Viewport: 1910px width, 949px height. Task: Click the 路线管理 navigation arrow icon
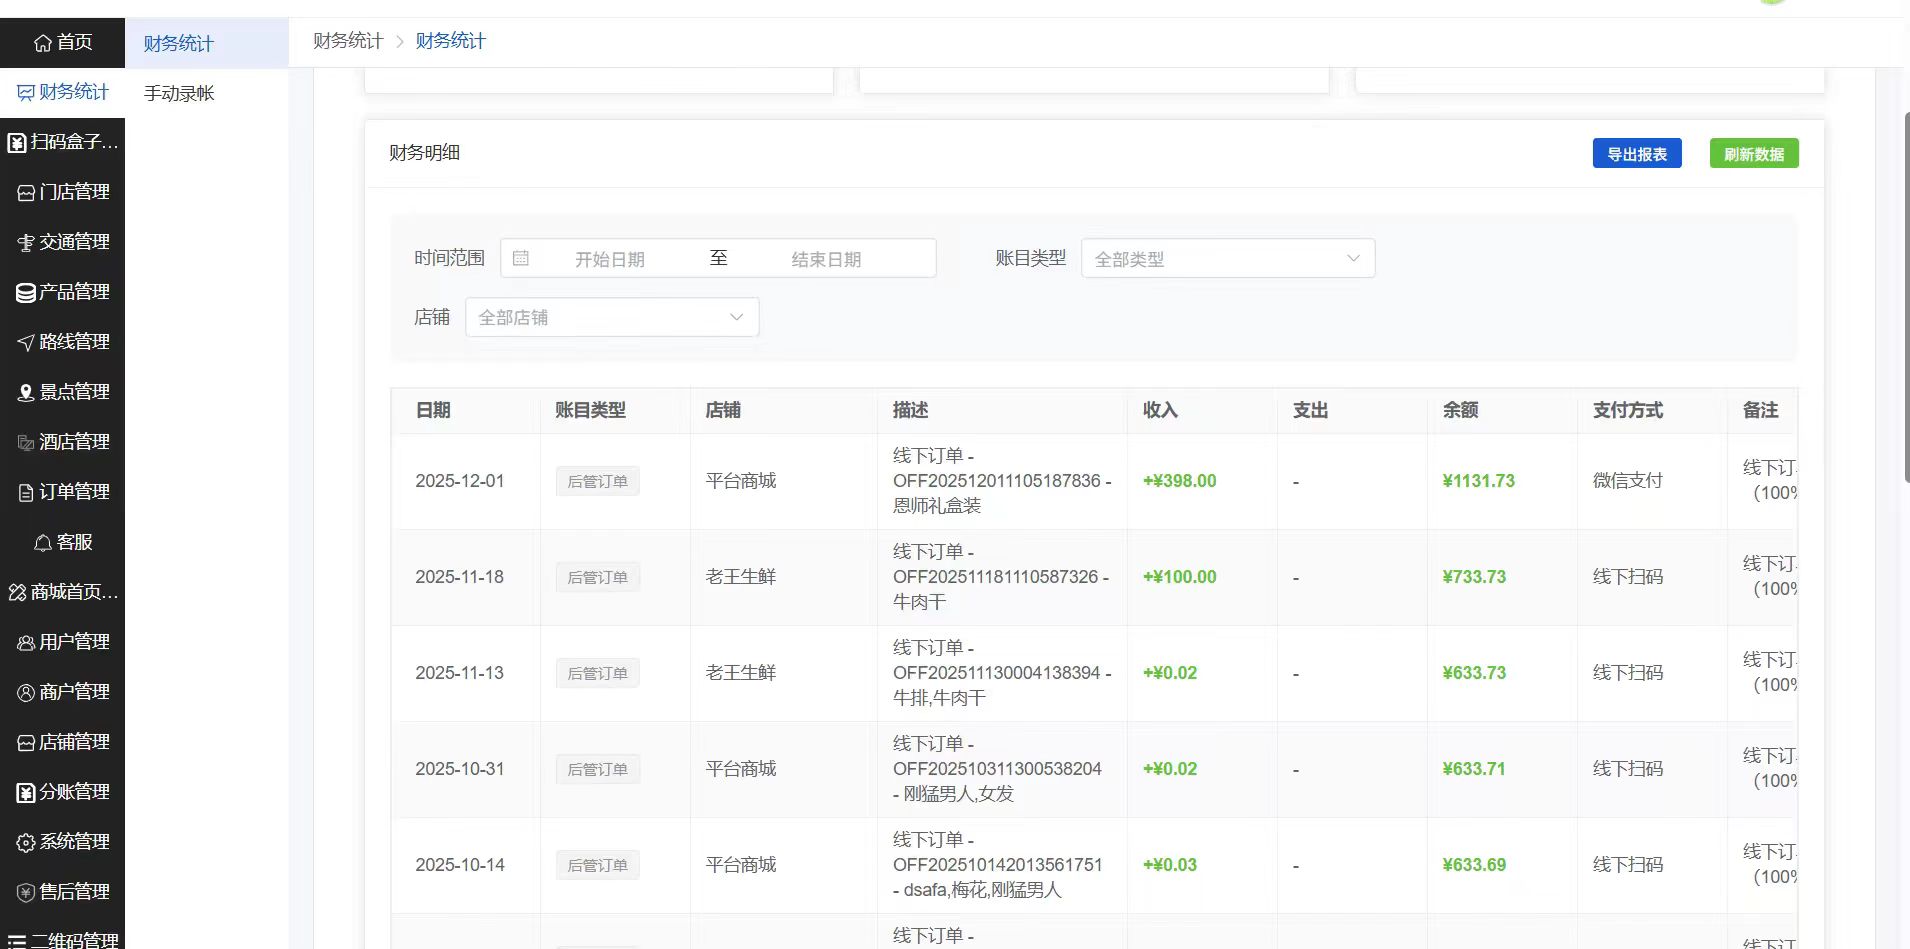(x=26, y=343)
